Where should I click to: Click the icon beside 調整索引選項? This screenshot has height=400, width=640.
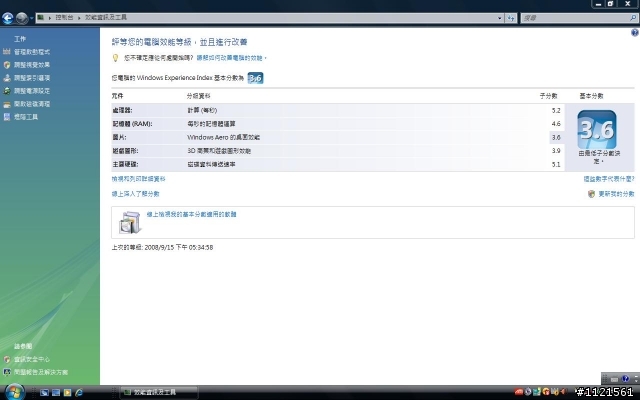pos(7,78)
